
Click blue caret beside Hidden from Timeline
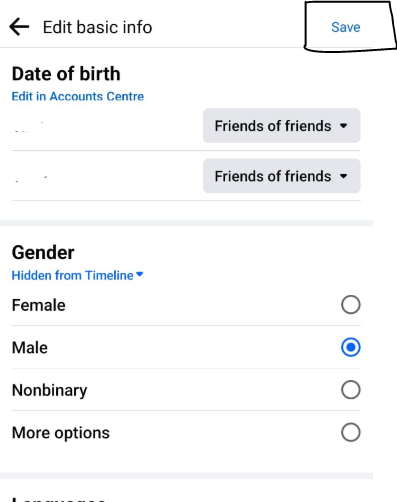(x=140, y=274)
